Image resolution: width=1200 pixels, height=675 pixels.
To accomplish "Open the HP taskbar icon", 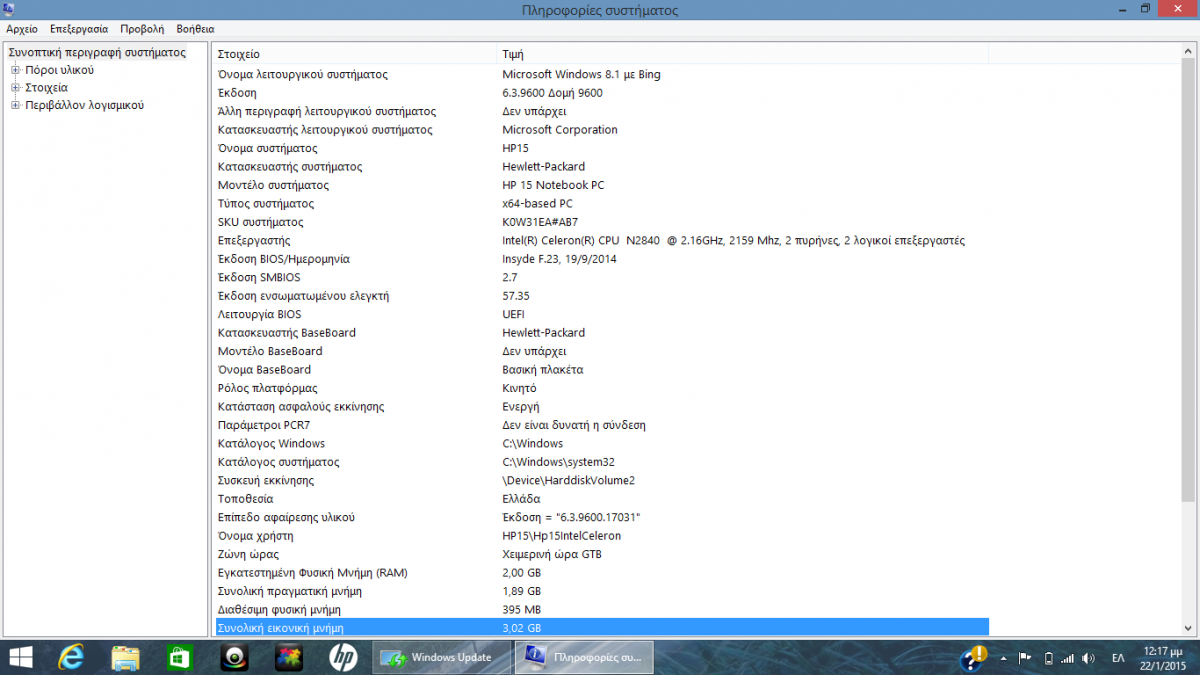I will [x=343, y=657].
